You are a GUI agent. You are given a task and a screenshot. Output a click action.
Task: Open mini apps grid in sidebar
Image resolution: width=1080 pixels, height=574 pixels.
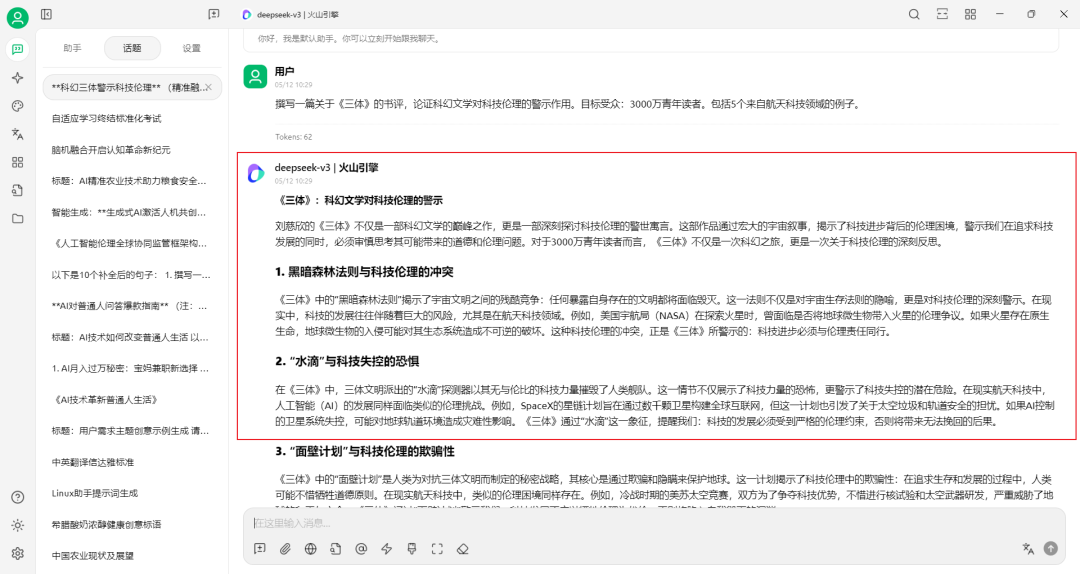pos(17,163)
